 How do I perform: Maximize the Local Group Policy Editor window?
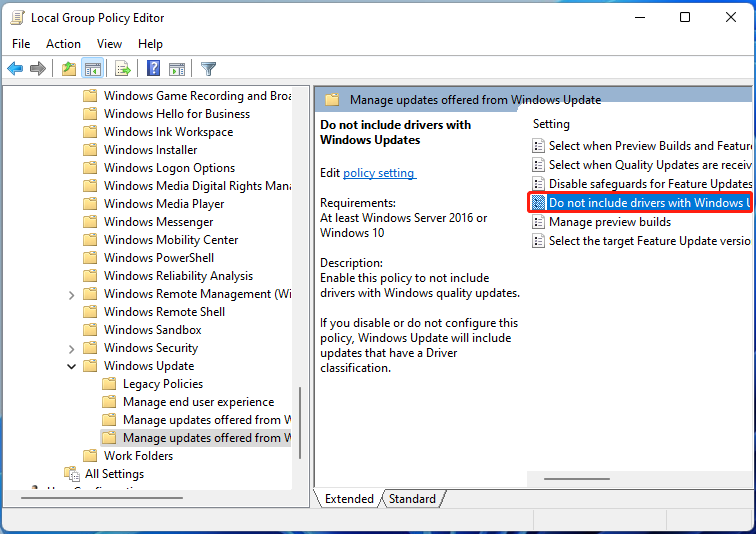pyautogui.click(x=685, y=17)
